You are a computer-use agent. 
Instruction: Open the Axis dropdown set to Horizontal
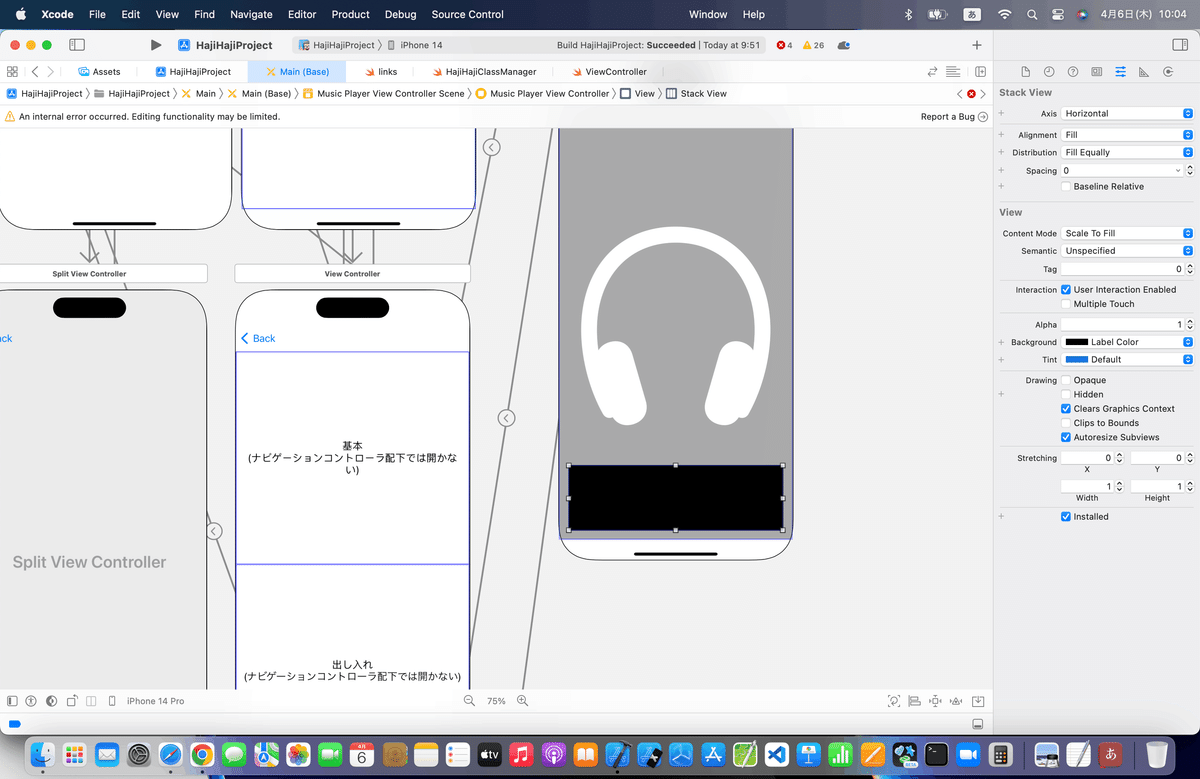[x=1127, y=114]
